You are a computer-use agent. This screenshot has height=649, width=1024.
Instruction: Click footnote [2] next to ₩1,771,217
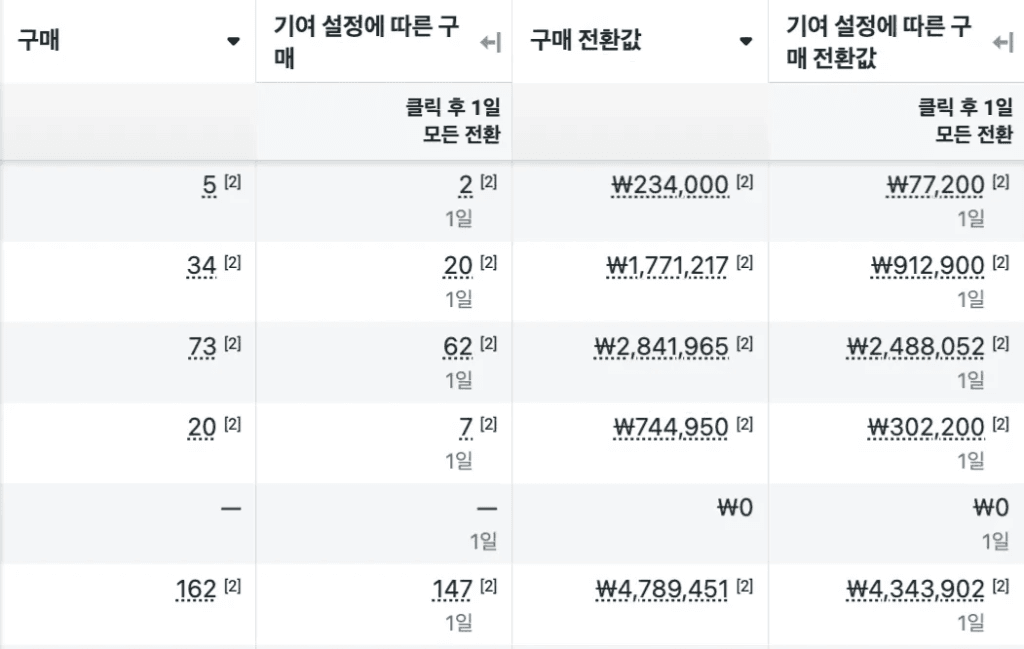745,263
